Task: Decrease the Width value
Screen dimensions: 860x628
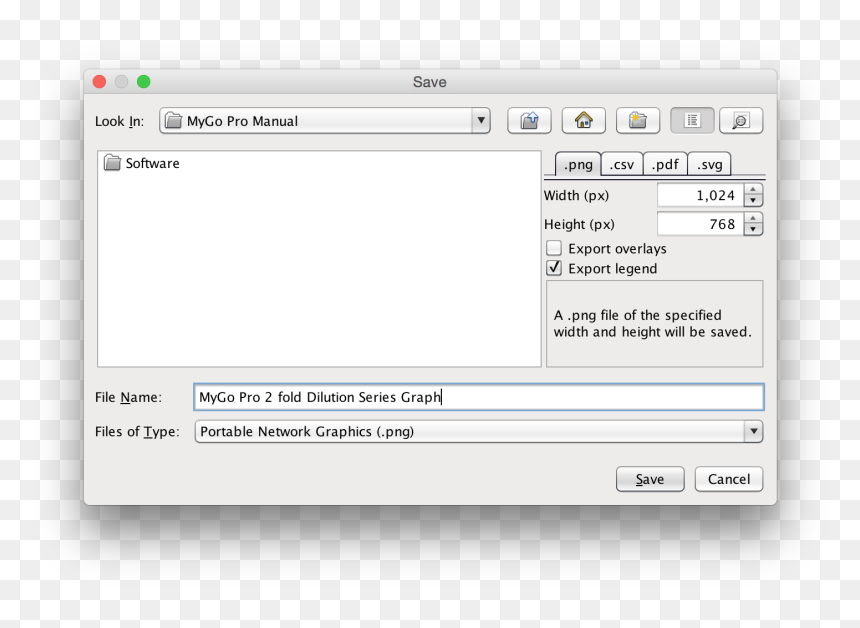Action: tap(753, 201)
